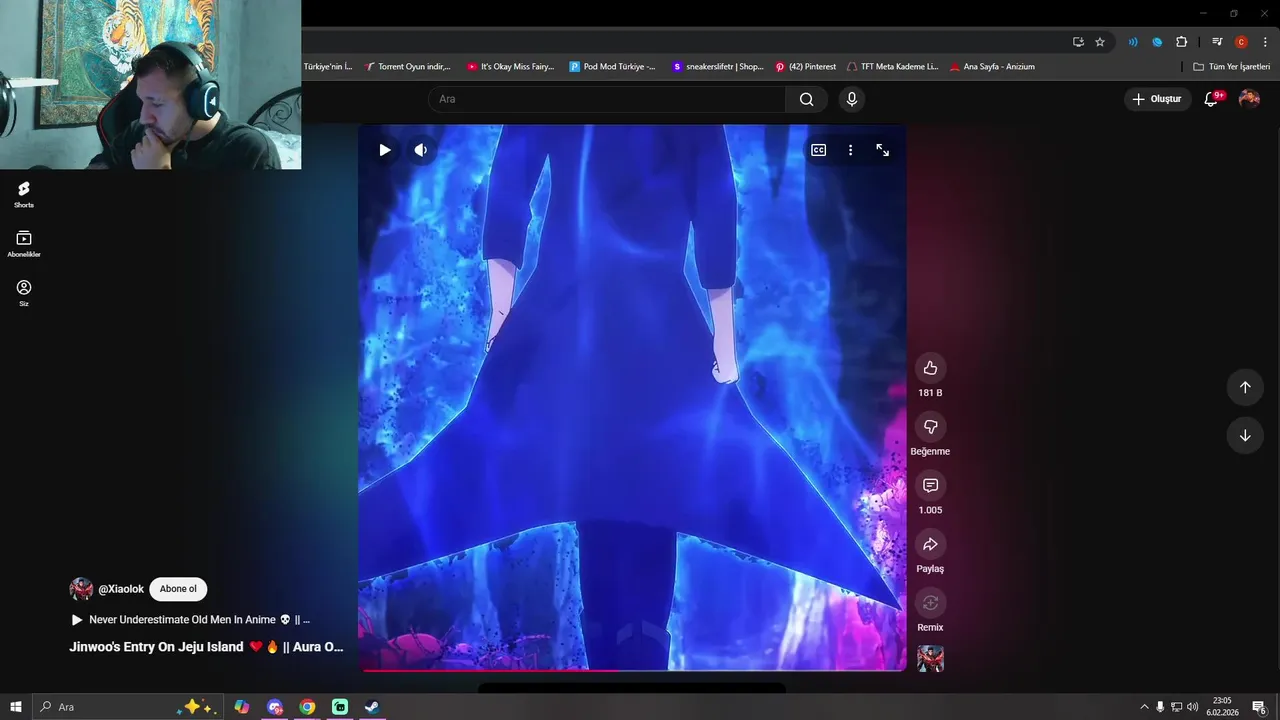
Task: Switch to Chrome in the taskbar
Action: 307,707
